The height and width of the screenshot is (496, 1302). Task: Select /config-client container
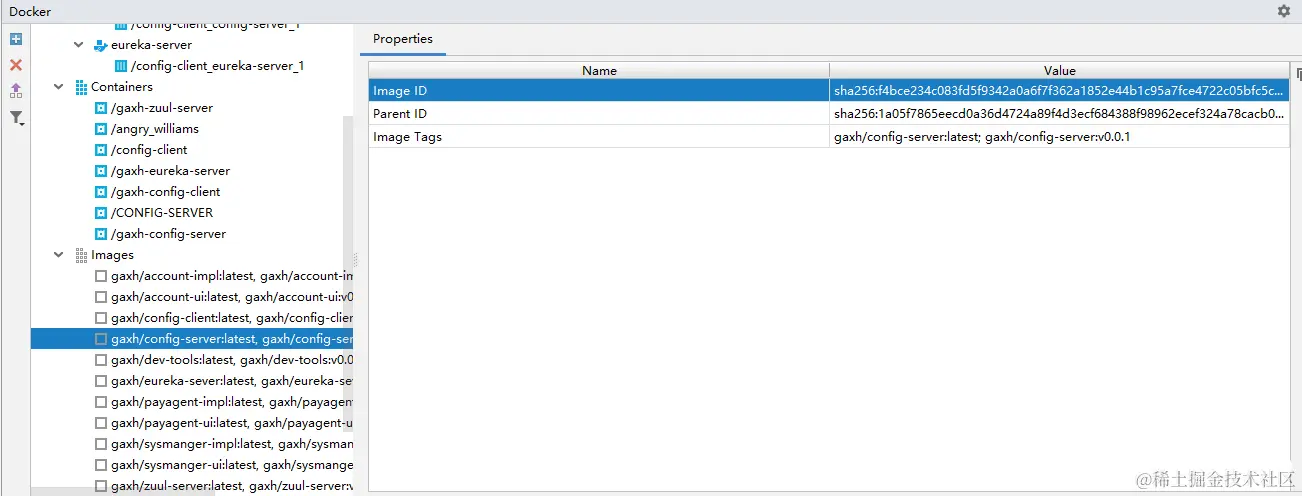click(x=149, y=150)
